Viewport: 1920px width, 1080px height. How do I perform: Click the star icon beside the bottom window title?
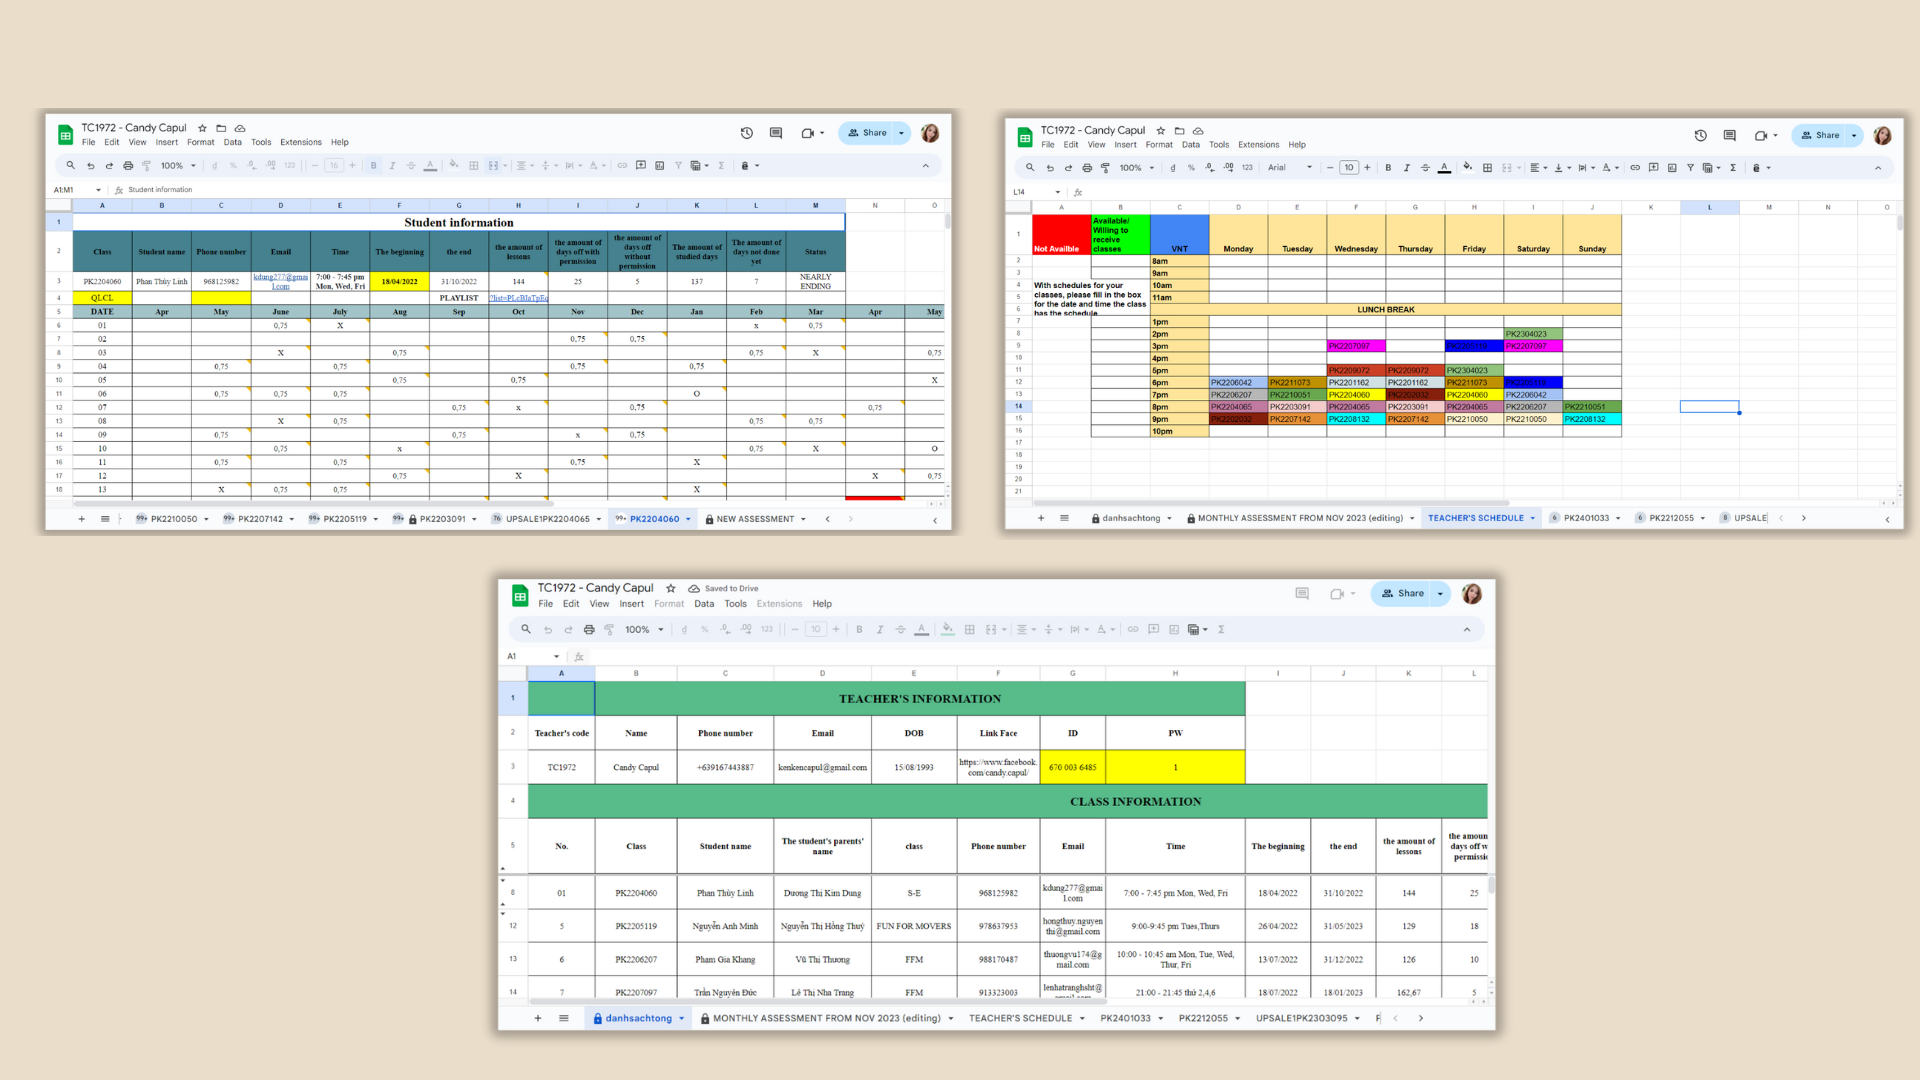671,588
